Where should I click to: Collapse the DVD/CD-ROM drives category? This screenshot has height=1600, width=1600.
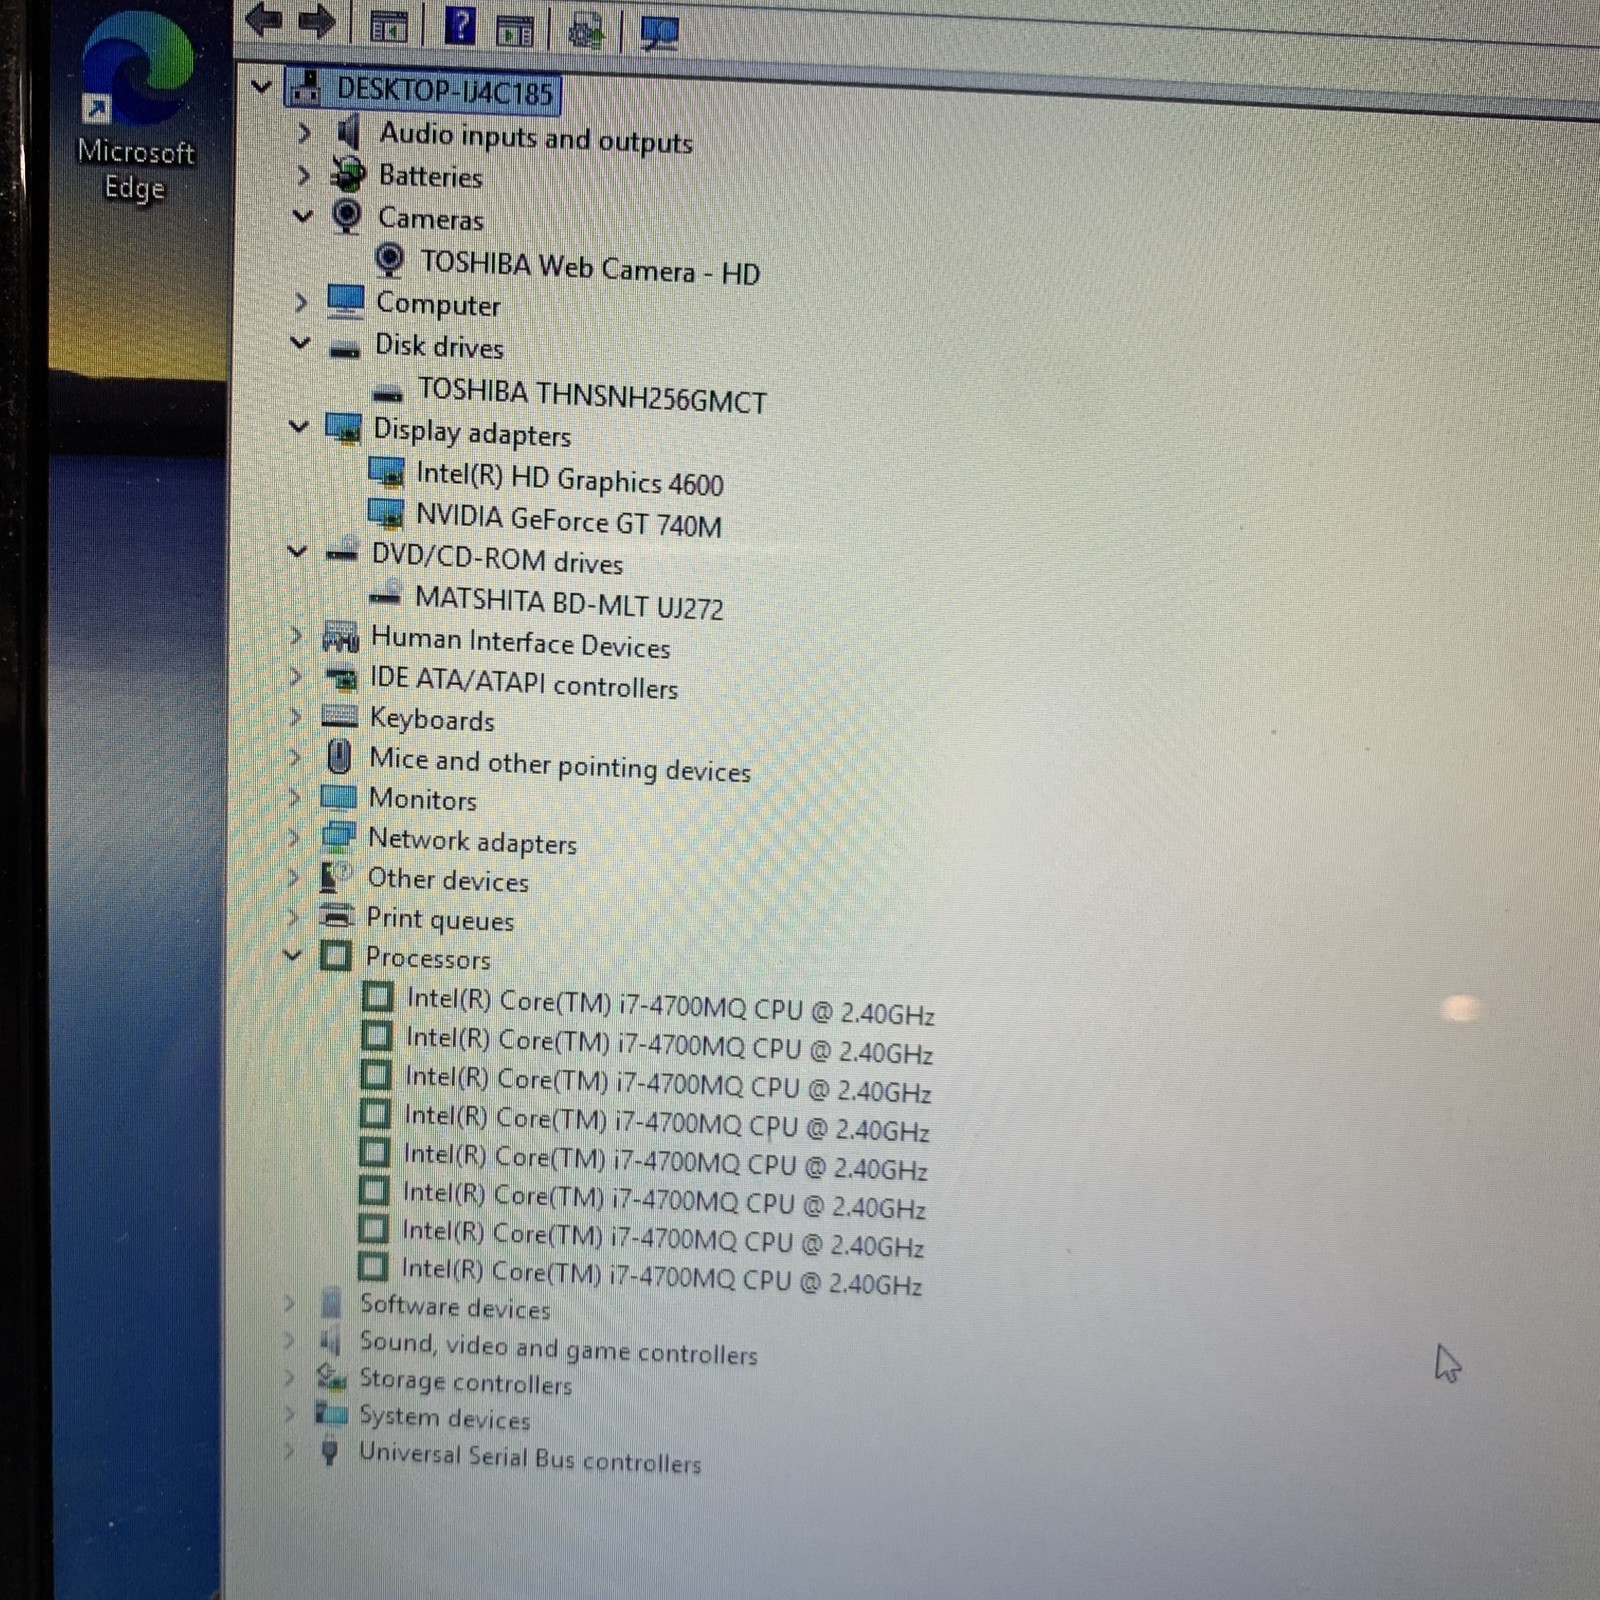[x=297, y=550]
